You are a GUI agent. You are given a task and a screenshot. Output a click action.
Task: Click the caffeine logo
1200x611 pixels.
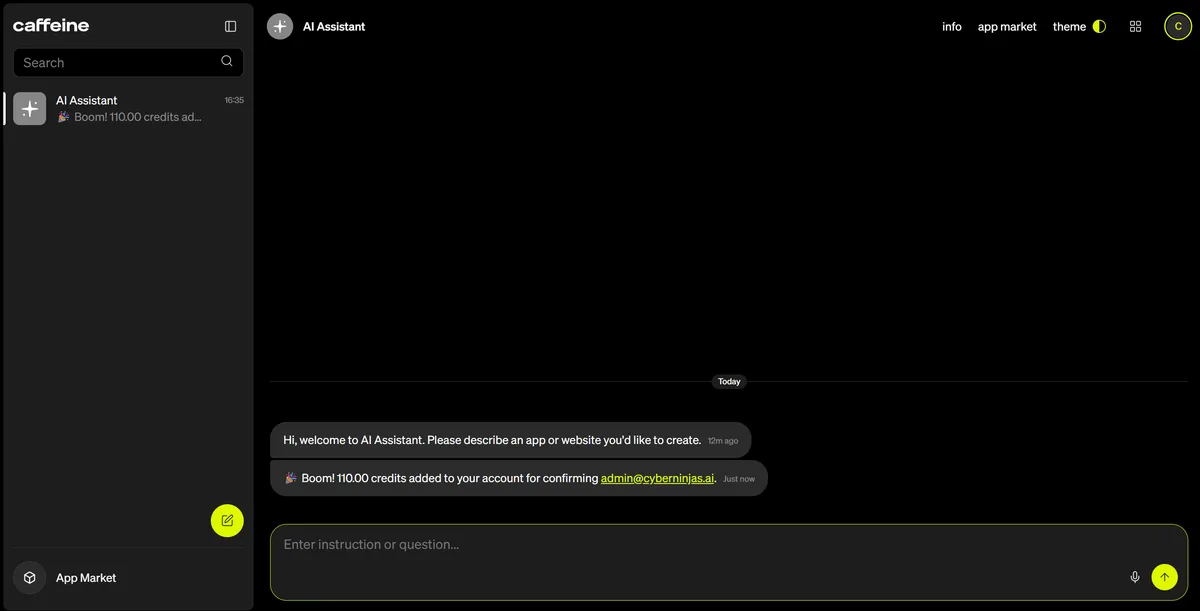coord(51,26)
